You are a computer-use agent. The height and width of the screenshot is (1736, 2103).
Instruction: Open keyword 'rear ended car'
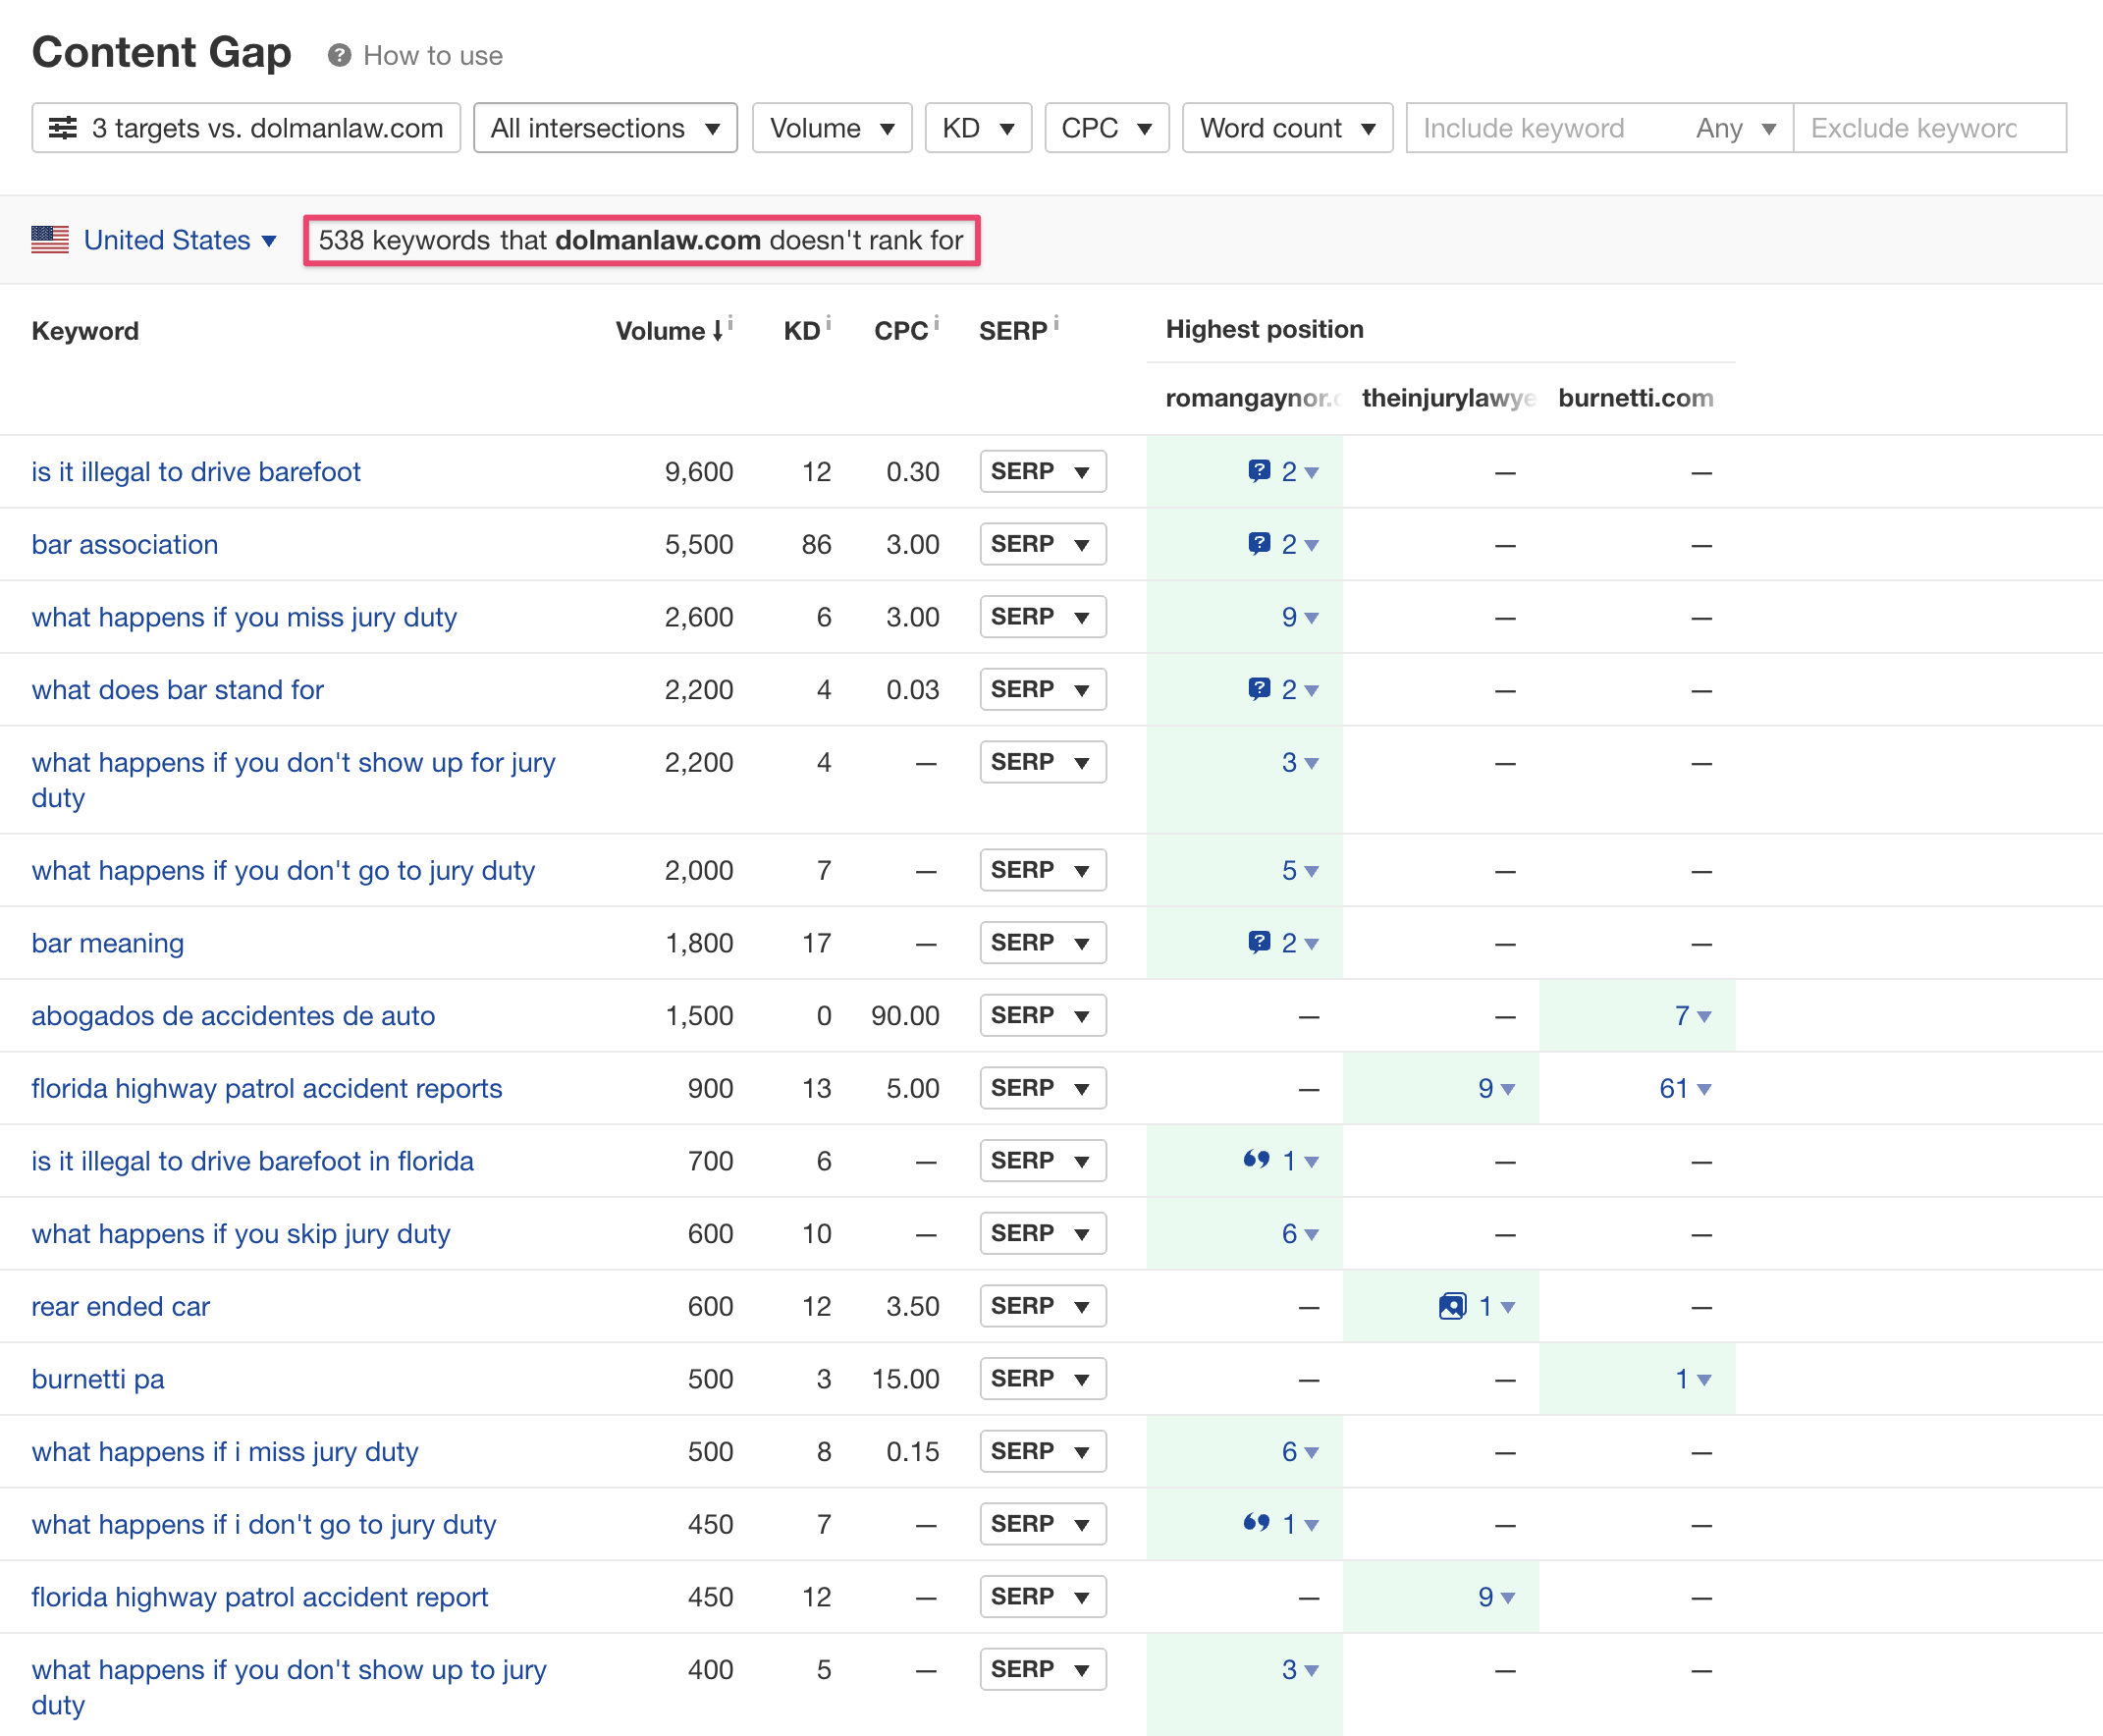click(121, 1307)
